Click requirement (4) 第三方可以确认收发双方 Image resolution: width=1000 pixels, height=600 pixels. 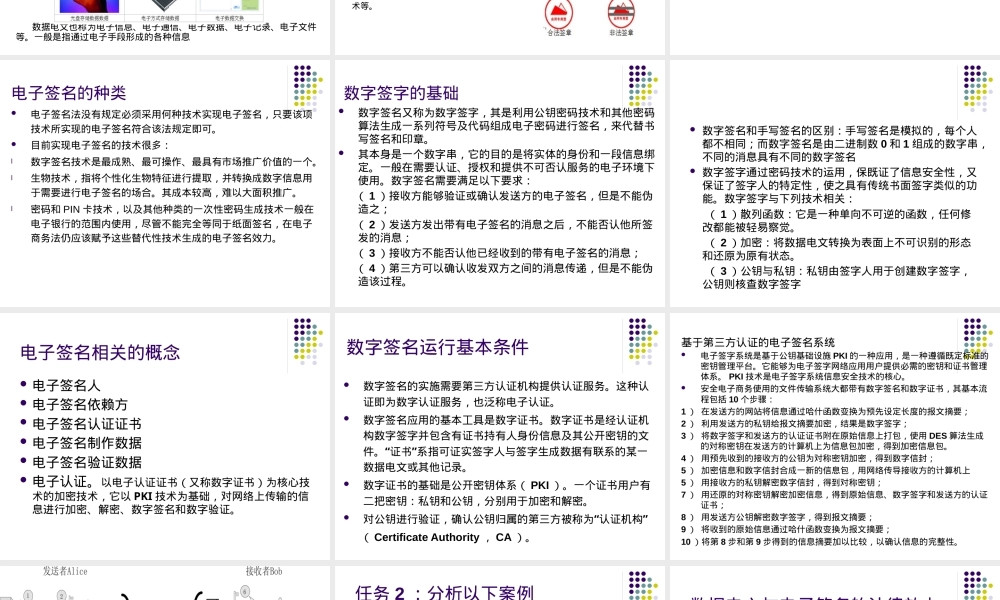coord(505,275)
